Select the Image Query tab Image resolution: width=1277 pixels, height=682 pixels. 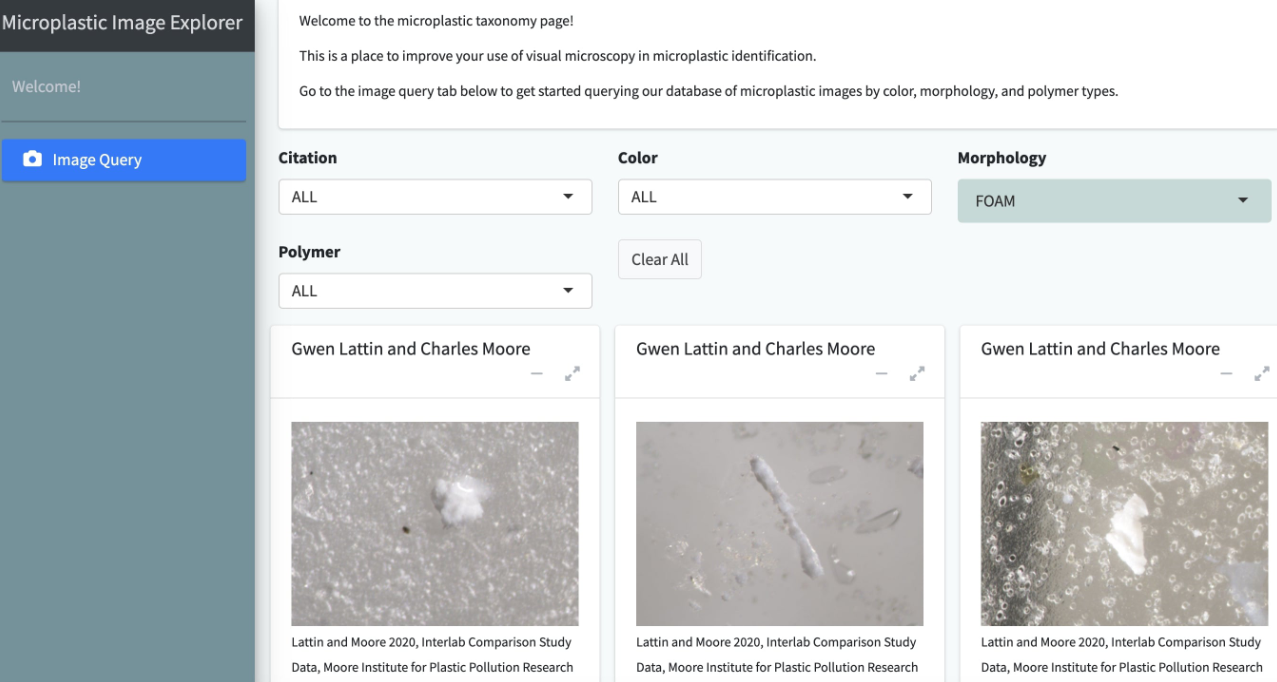coord(124,160)
